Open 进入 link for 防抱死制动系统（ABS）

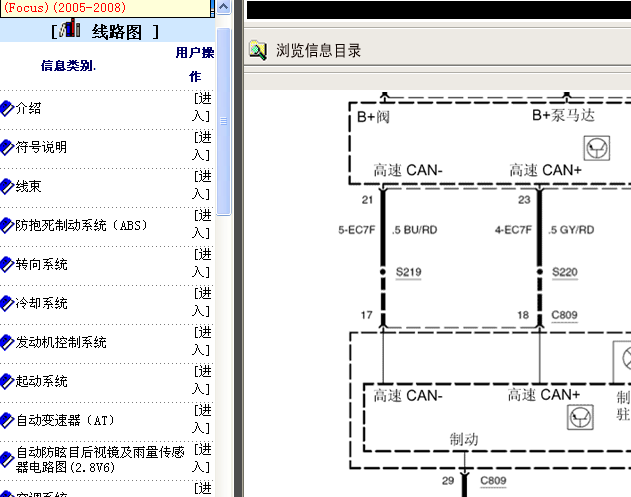[x=202, y=225]
